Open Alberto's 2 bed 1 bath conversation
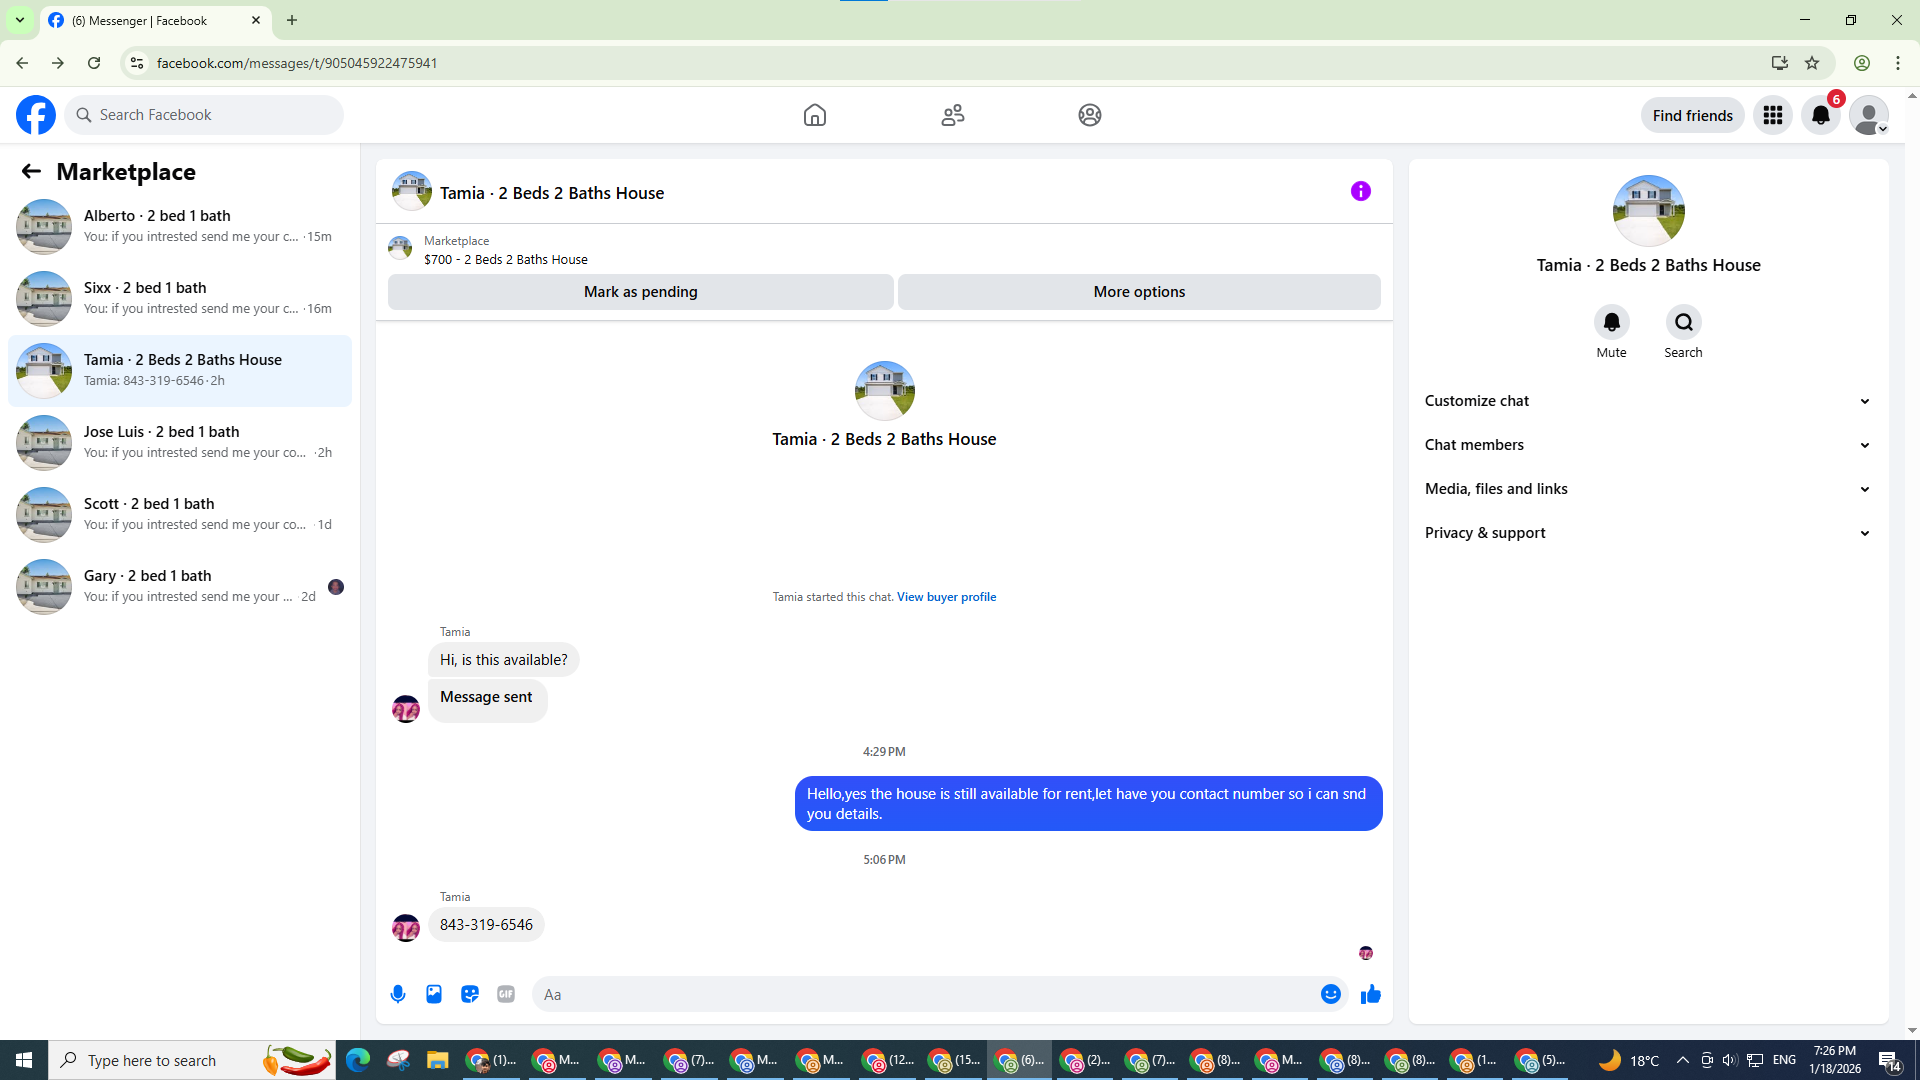Viewport: 1920px width, 1080px height. click(x=180, y=226)
